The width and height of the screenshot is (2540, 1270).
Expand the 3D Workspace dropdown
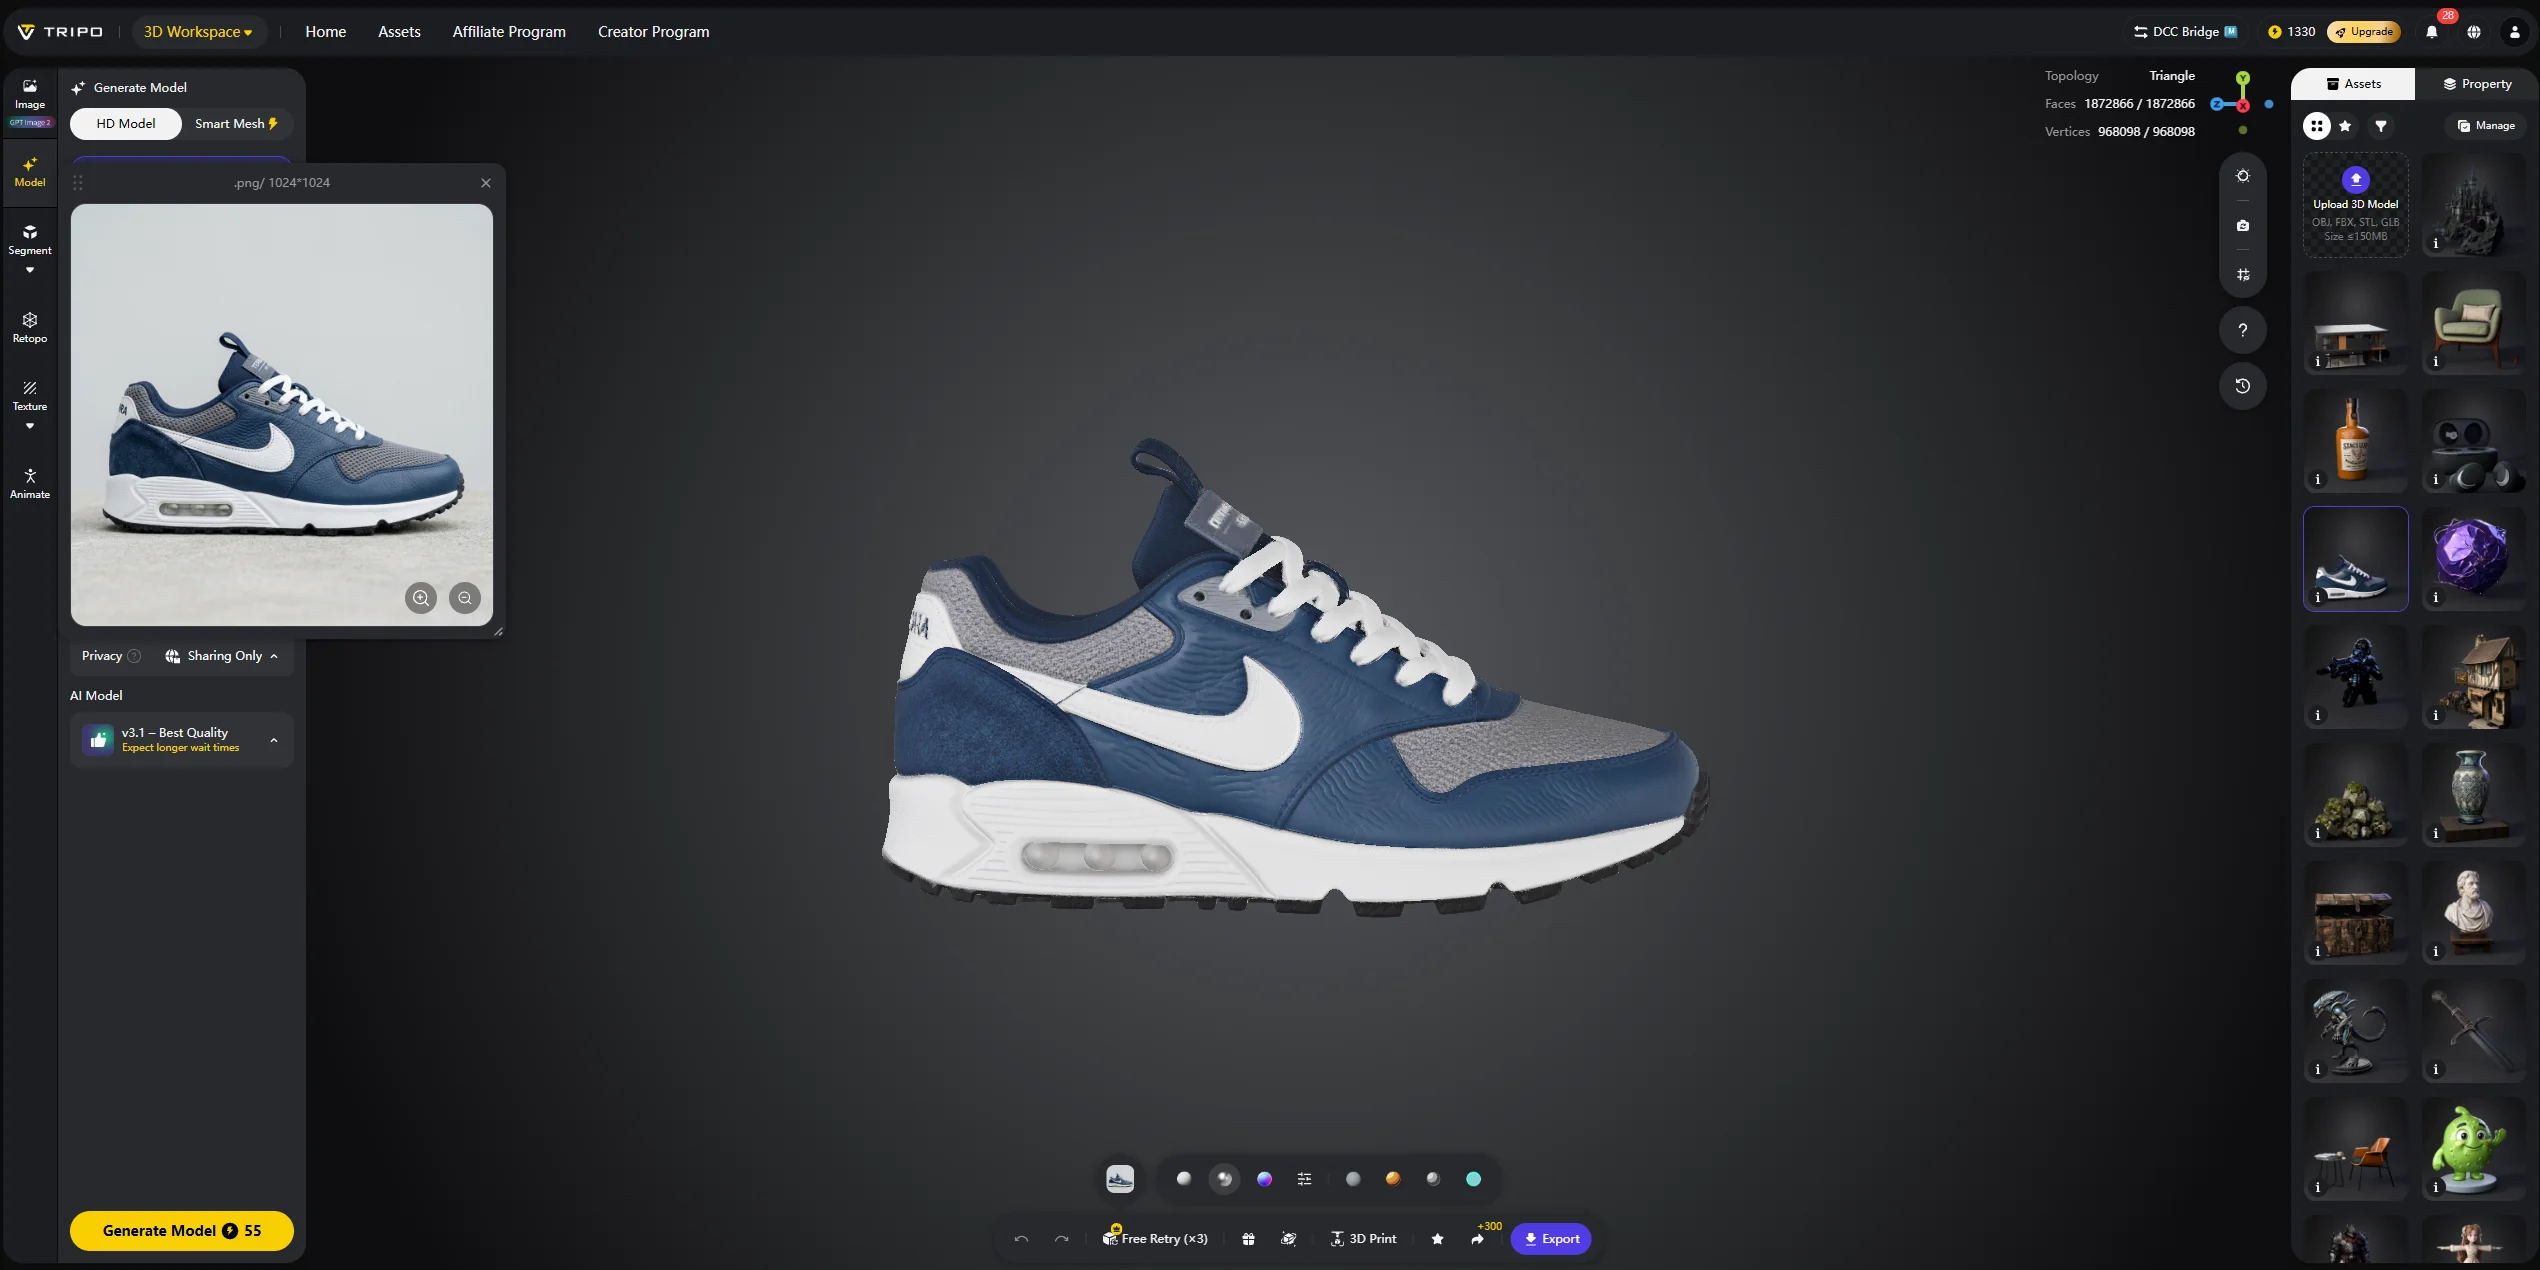coord(198,32)
